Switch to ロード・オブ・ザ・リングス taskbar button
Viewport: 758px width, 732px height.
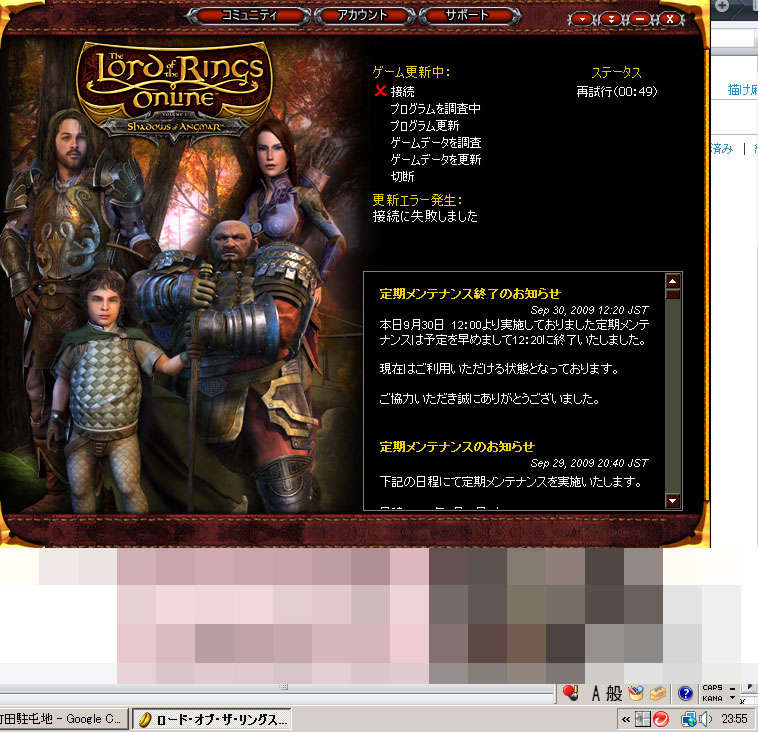coord(212,719)
